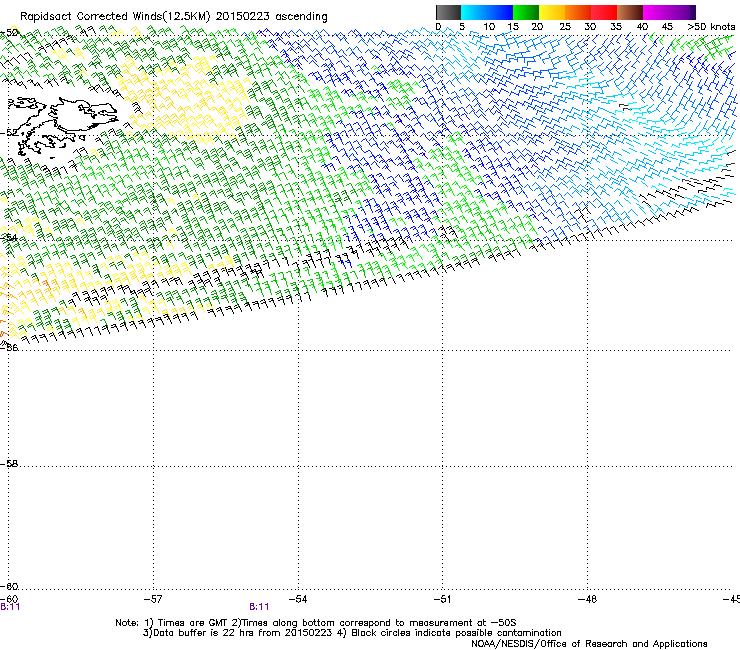
Task: Click the "-58" latitude axis label
Action: [9, 464]
